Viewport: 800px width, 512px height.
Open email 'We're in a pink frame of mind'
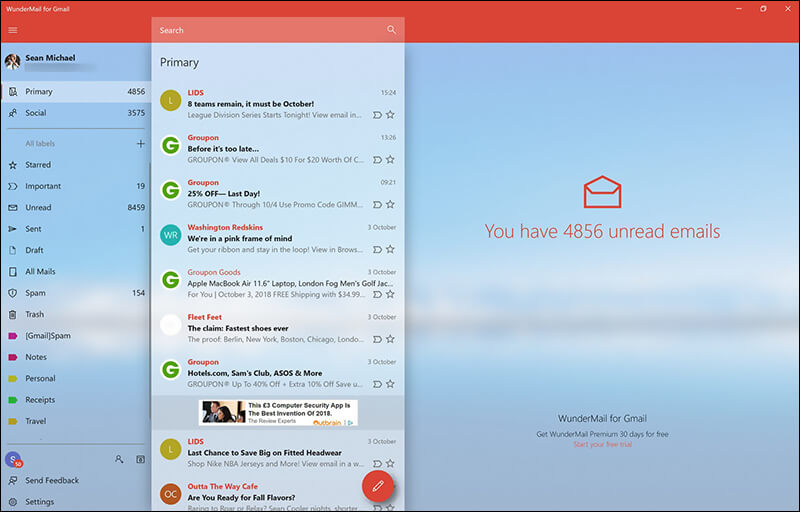pyautogui.click(x=278, y=239)
